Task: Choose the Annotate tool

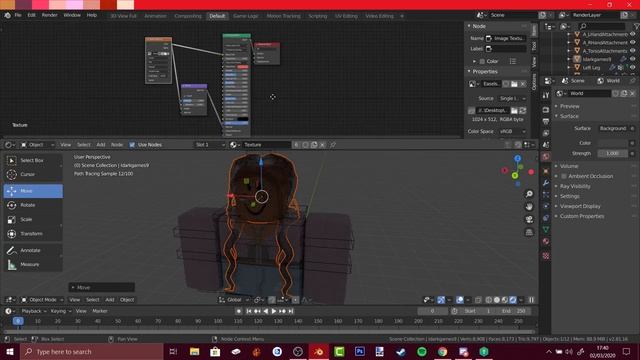Action: pos(33,250)
